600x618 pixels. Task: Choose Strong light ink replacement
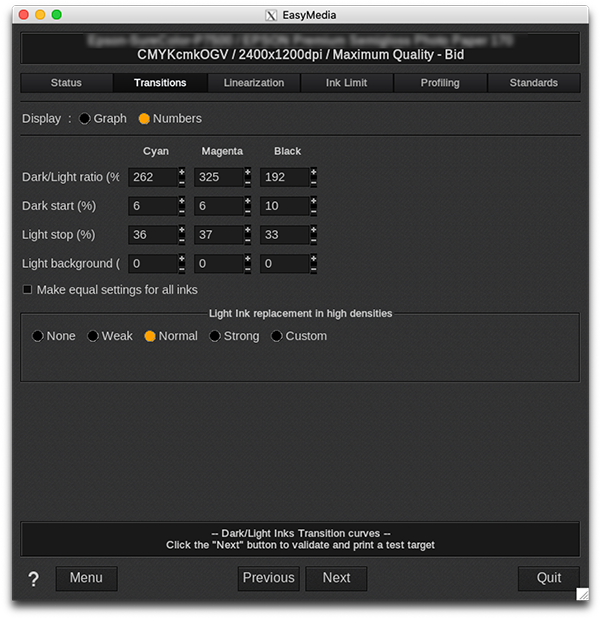215,337
